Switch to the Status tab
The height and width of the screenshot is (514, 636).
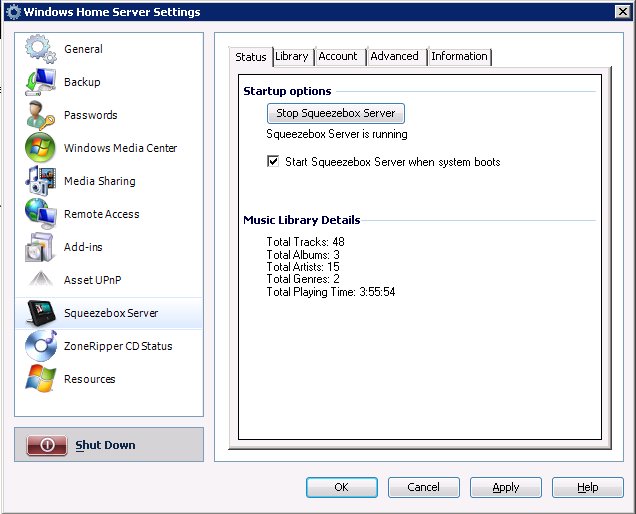251,57
